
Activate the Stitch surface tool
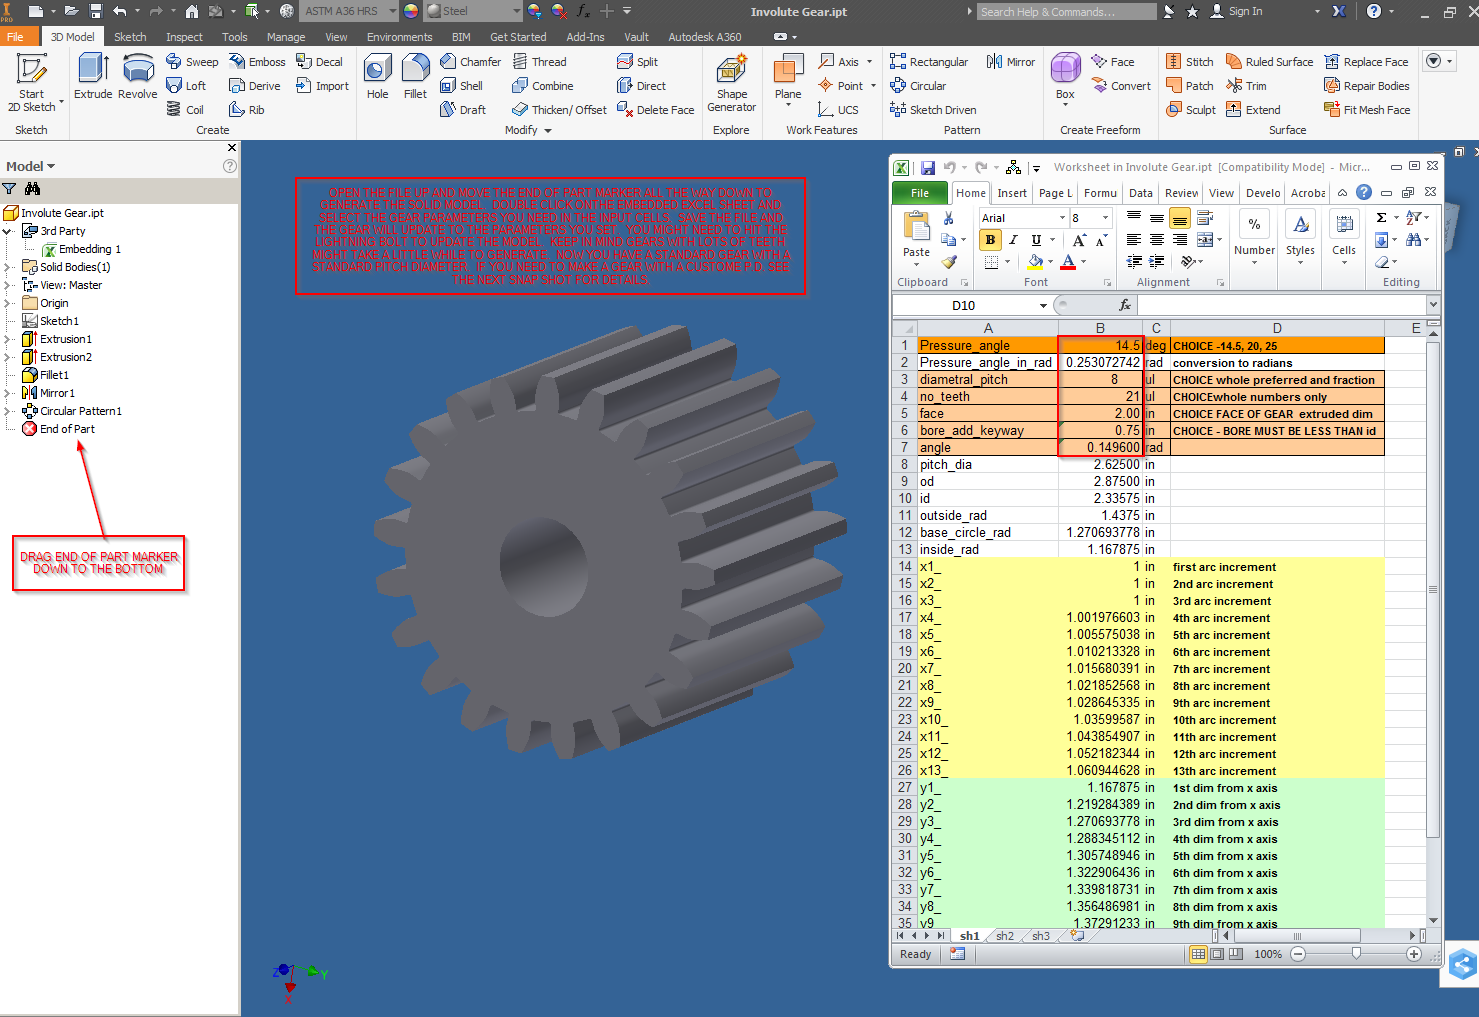[1189, 61]
